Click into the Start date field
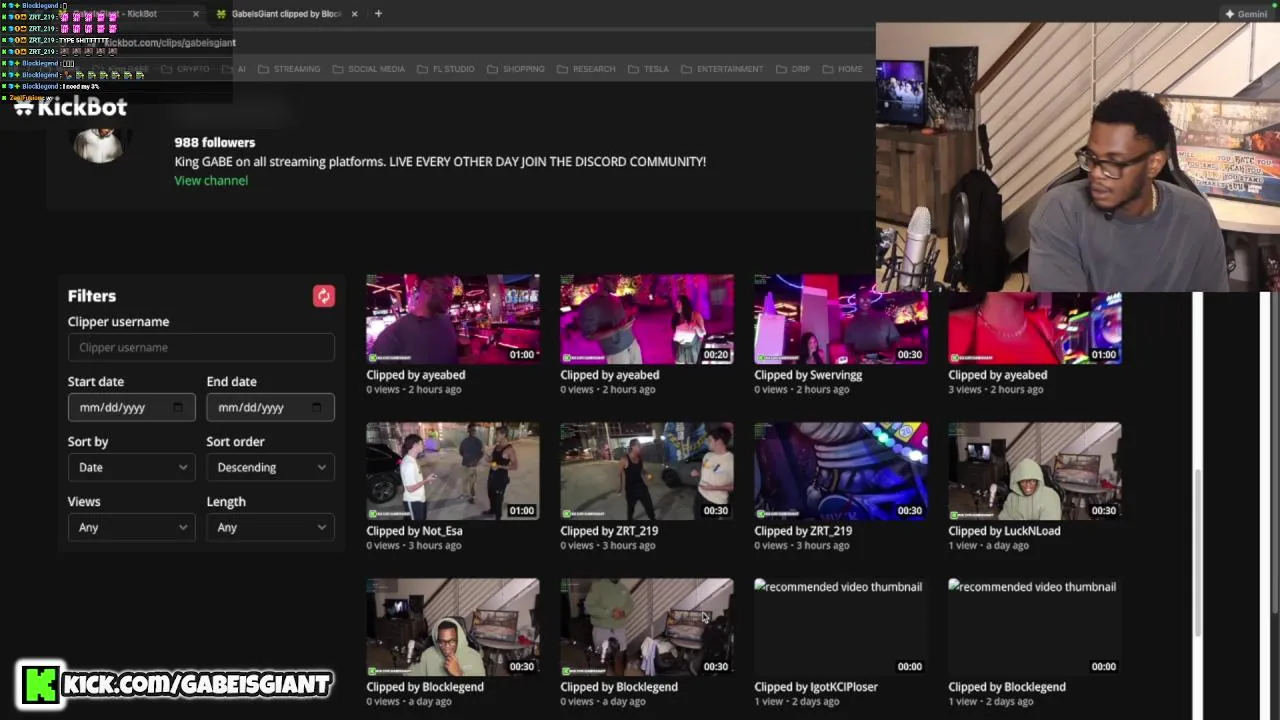This screenshot has height=720, width=1280. (x=131, y=407)
